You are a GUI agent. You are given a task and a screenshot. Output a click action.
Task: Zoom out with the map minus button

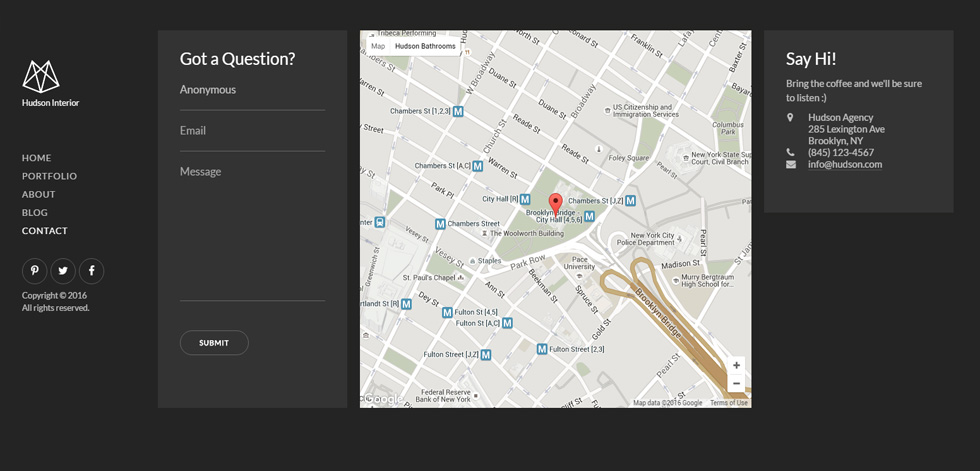736,383
